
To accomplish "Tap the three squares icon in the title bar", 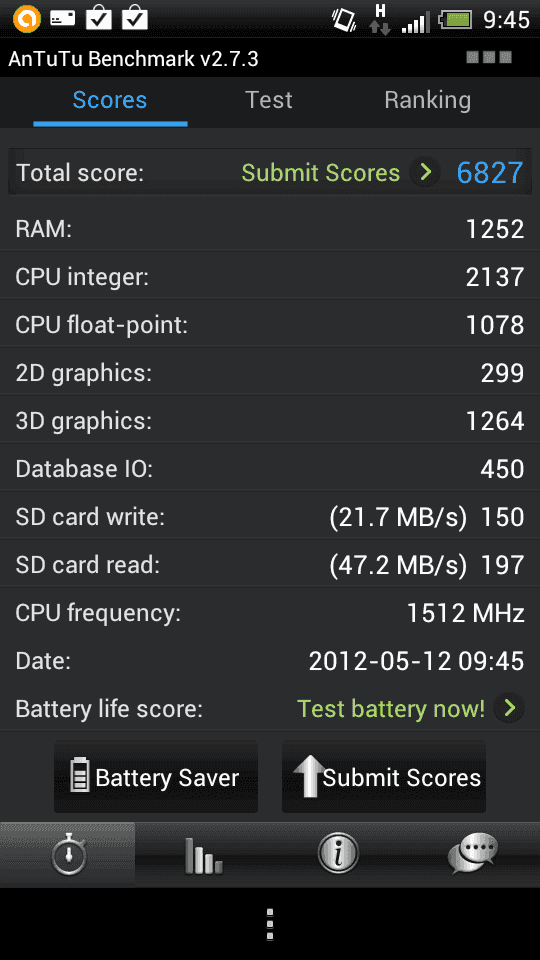I will coord(489,58).
